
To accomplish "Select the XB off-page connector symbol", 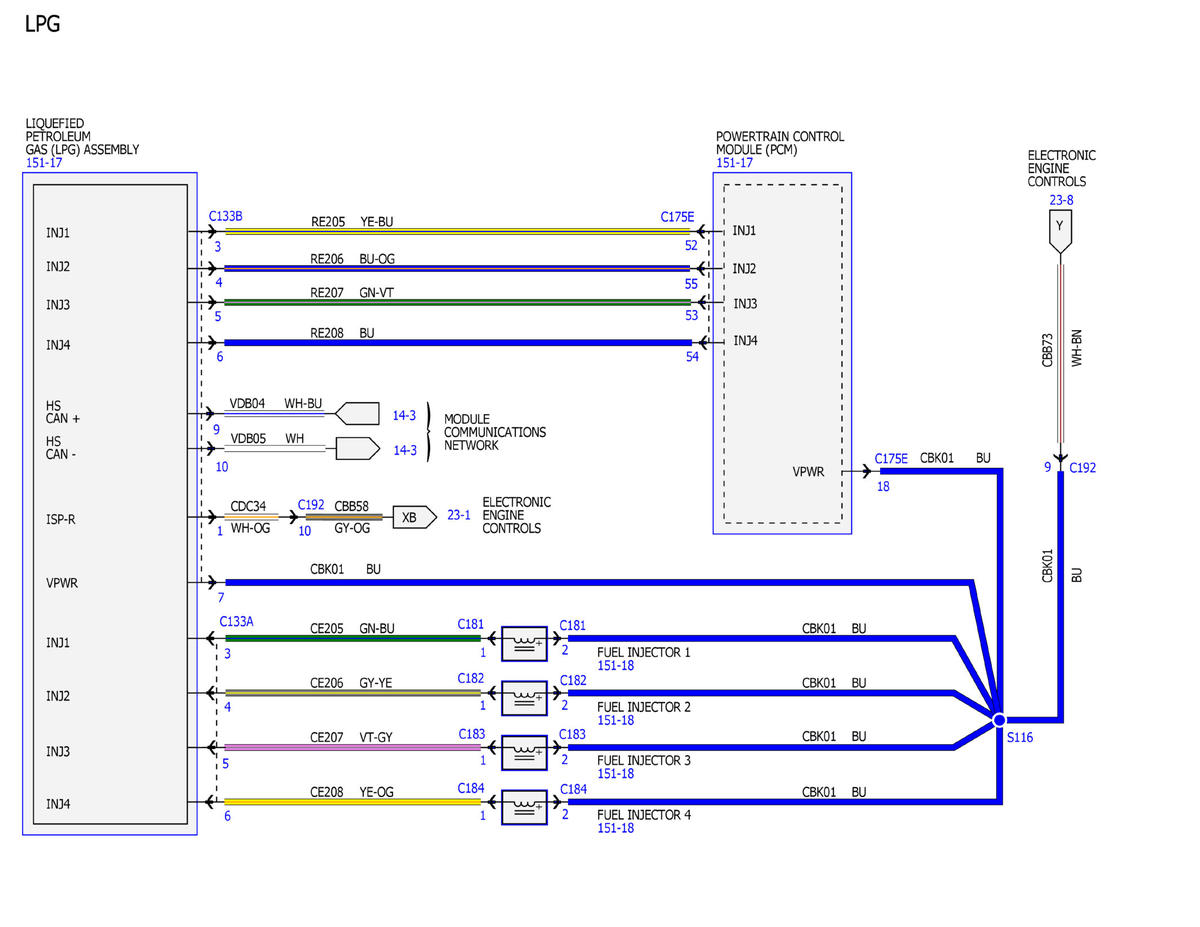I will [x=414, y=517].
